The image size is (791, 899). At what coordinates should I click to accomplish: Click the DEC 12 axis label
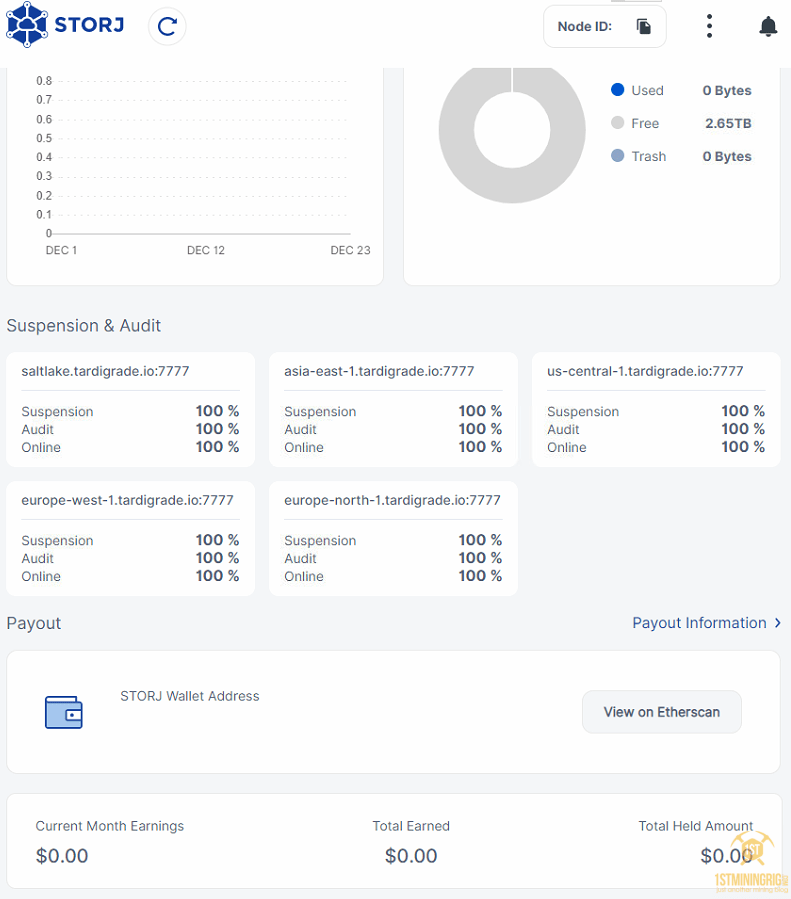[x=206, y=250]
